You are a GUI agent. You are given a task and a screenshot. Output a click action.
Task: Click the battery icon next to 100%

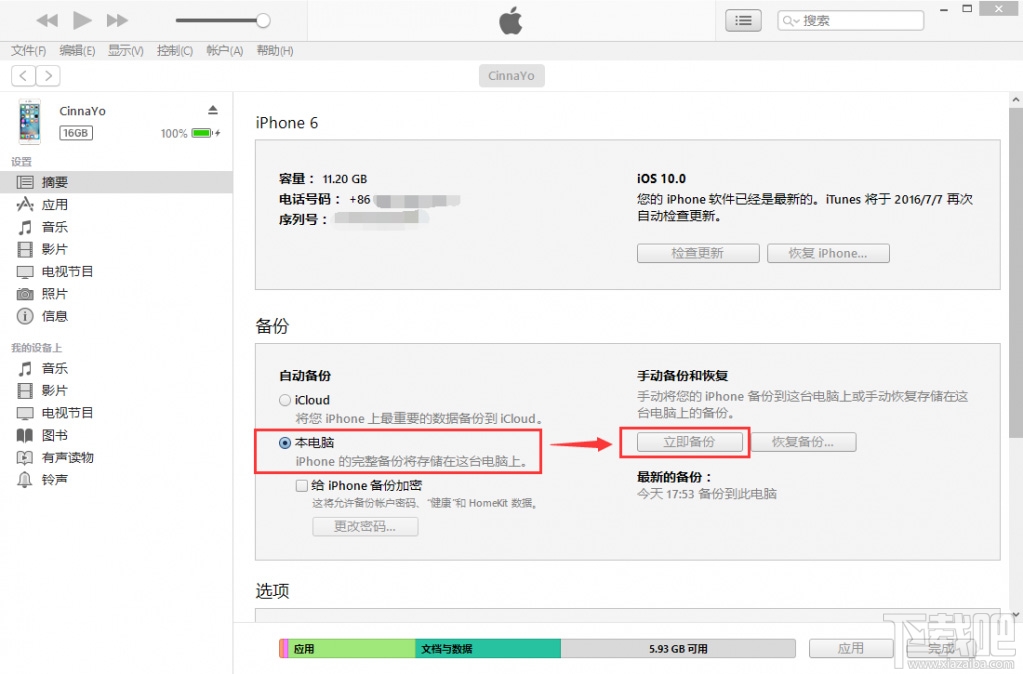(x=202, y=133)
